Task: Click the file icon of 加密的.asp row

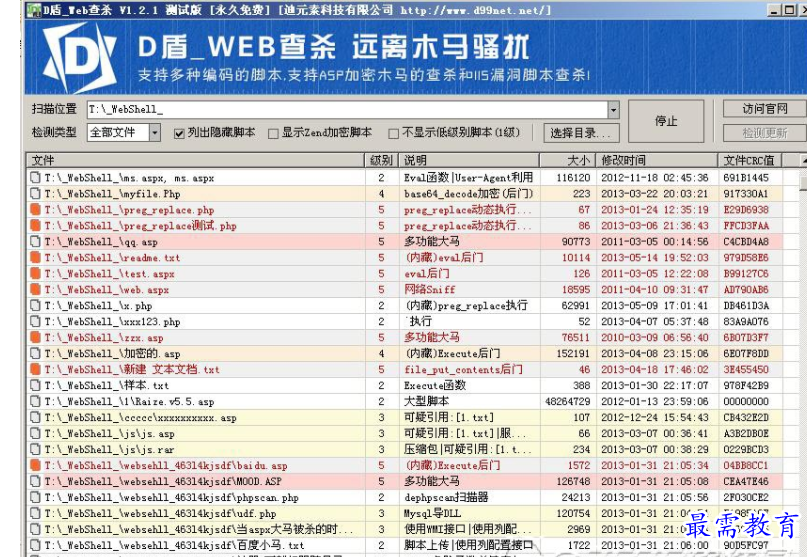Action: 35,353
